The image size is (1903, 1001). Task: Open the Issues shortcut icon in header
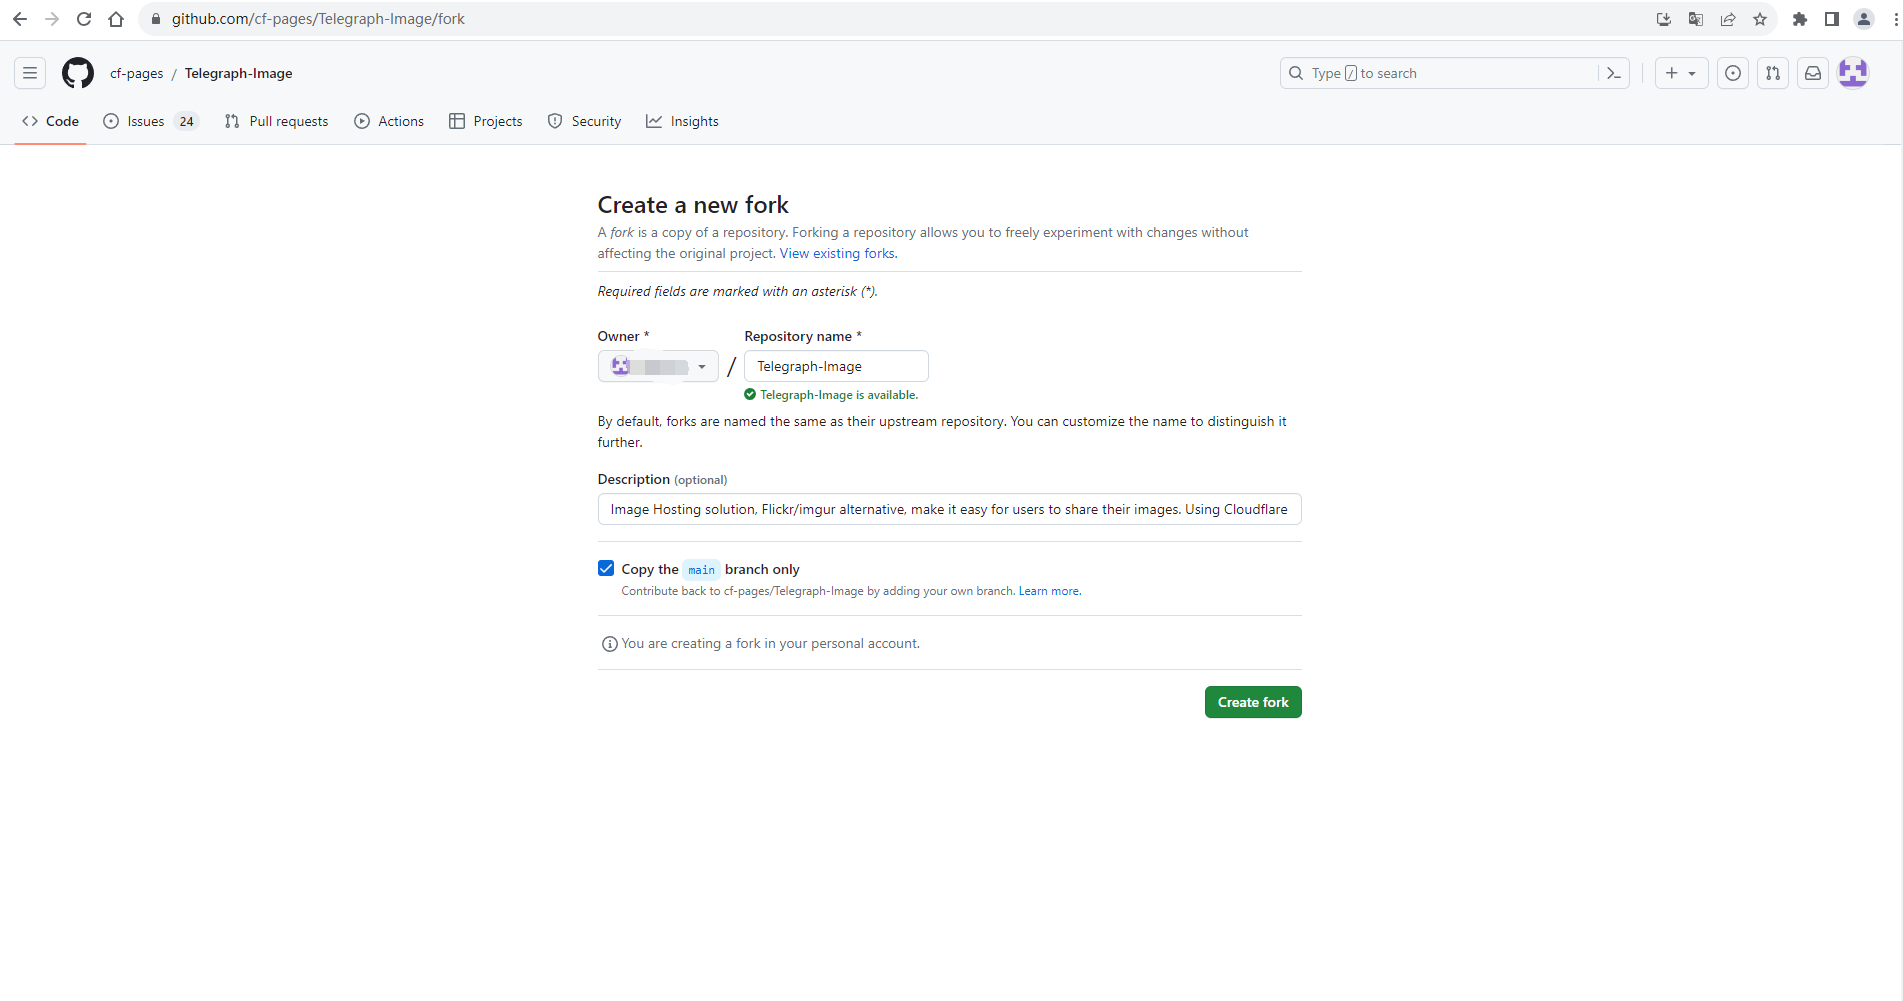click(1733, 73)
